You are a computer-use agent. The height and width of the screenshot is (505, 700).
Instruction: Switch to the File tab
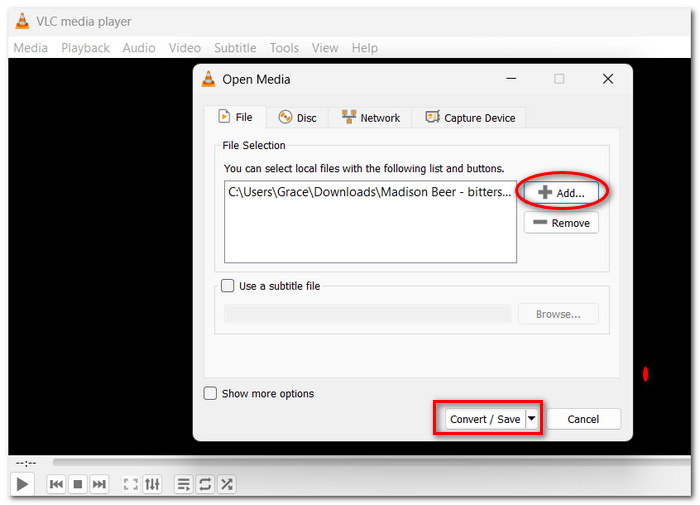(x=235, y=117)
